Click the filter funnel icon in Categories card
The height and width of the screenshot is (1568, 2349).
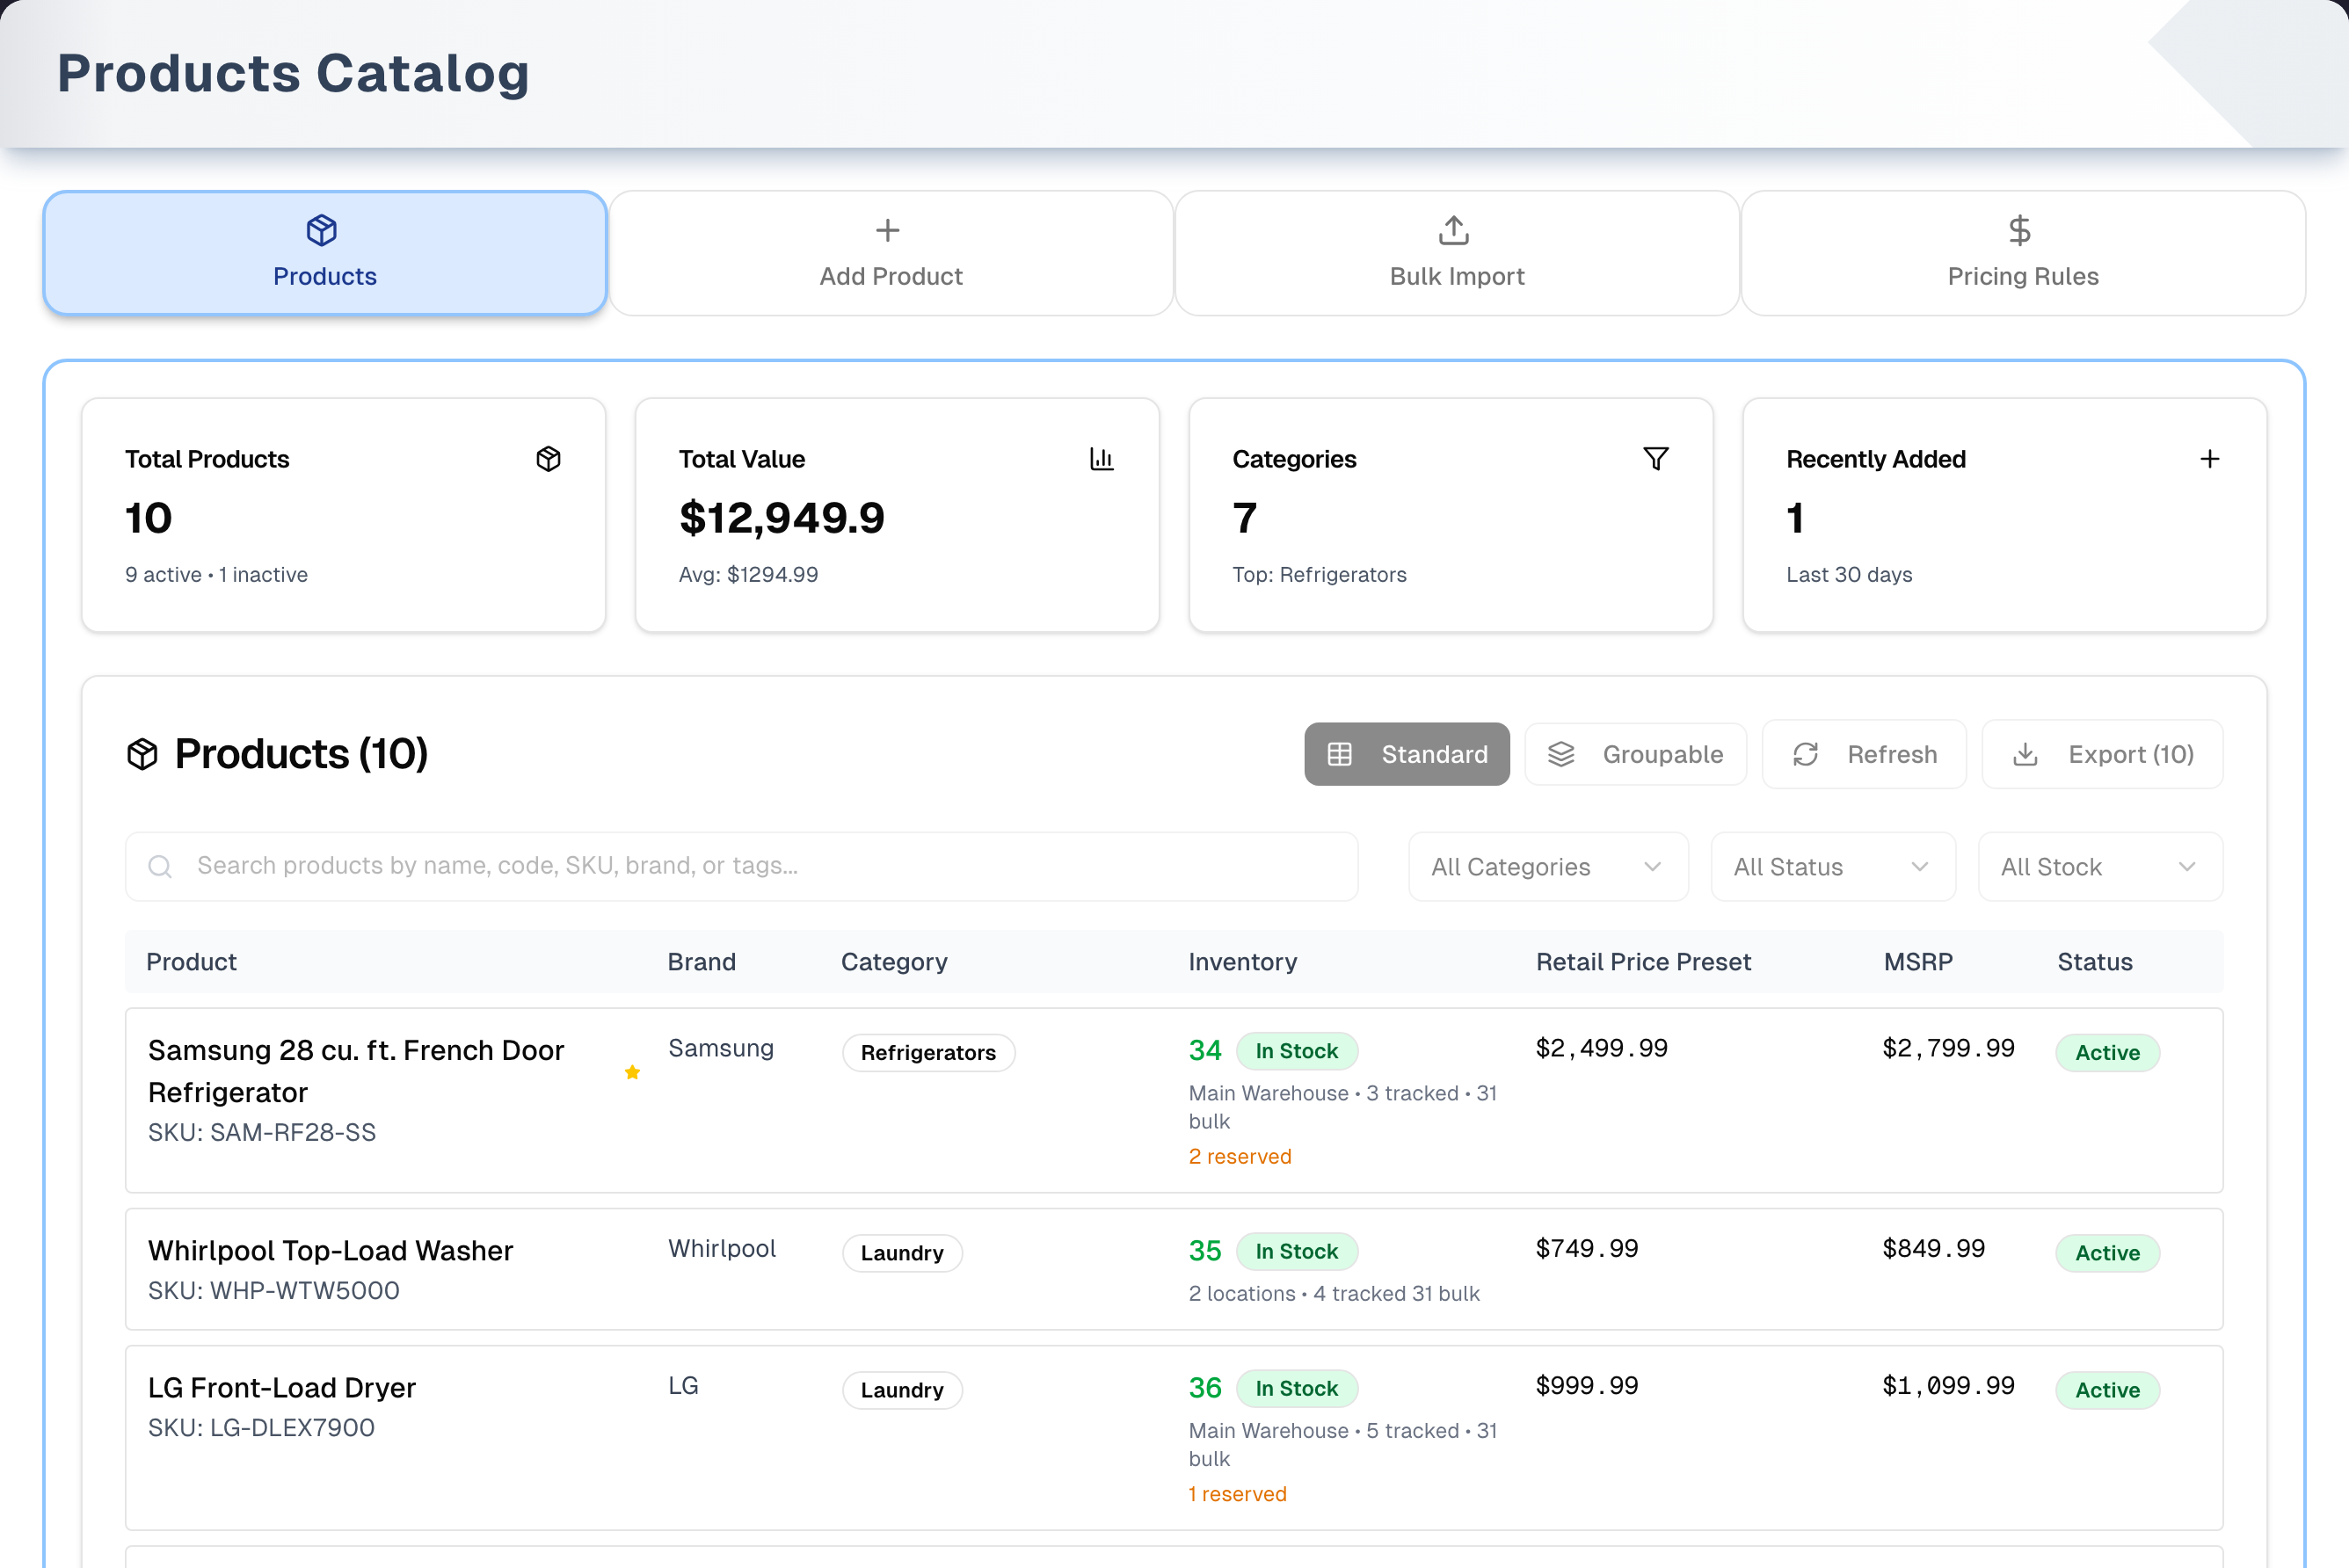pos(1656,459)
